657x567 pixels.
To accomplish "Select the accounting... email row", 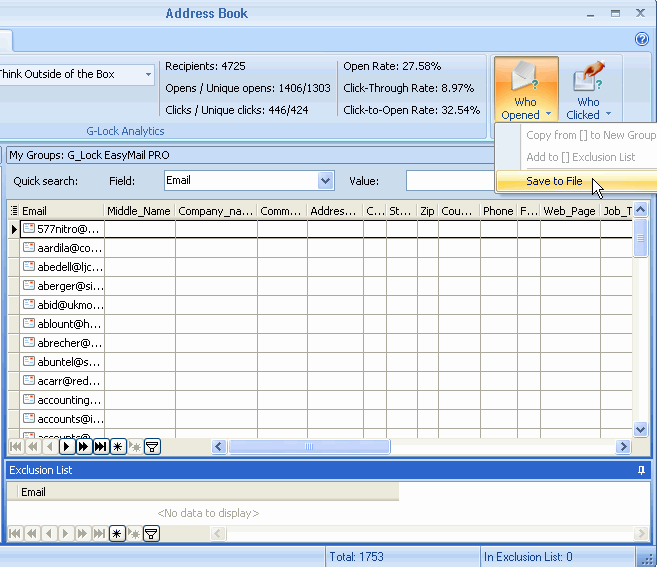I will click(x=62, y=400).
